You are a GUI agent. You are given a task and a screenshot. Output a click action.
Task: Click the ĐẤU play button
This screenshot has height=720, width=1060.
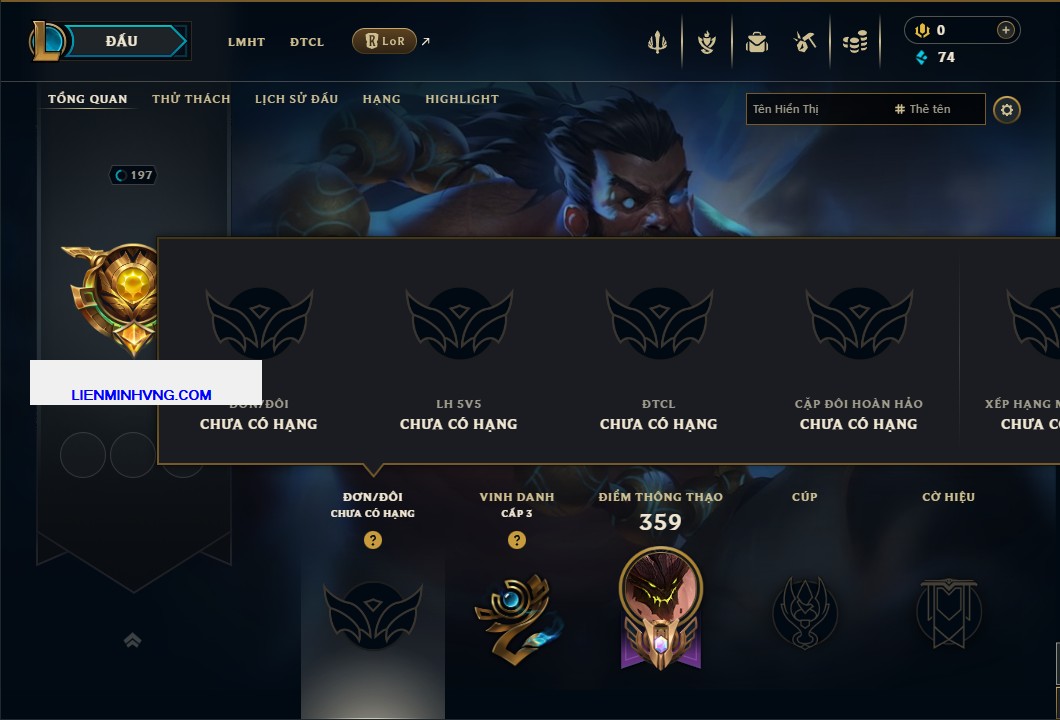(122, 41)
